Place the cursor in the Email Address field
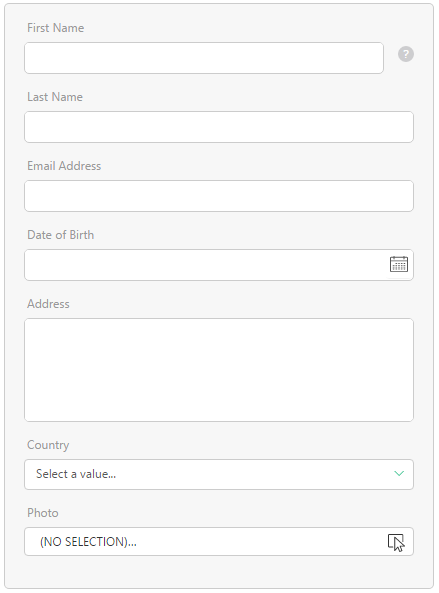The width and height of the screenshot is (439, 593). point(219,196)
